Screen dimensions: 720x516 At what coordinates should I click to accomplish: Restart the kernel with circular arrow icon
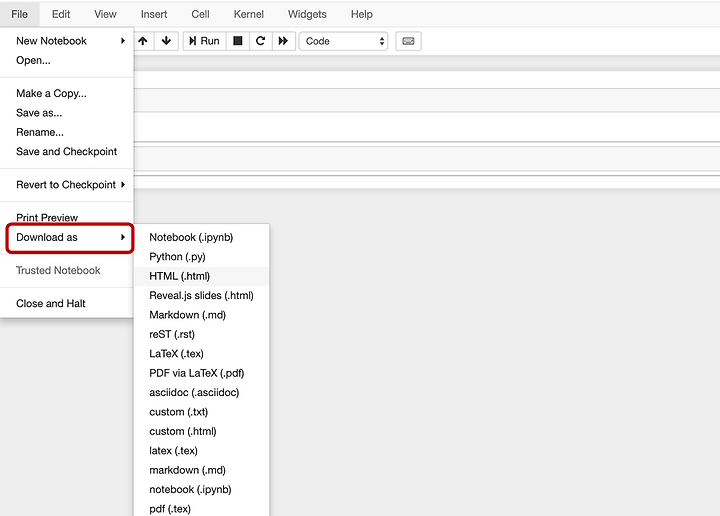pos(260,41)
